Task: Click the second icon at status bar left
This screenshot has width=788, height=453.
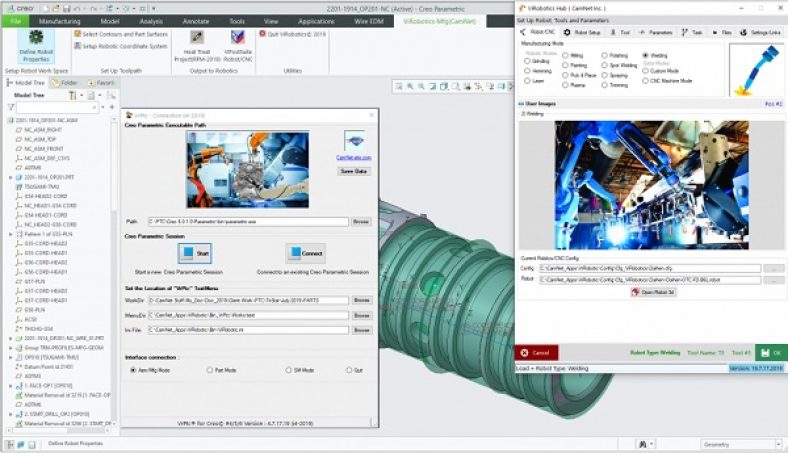Action: tap(21, 444)
